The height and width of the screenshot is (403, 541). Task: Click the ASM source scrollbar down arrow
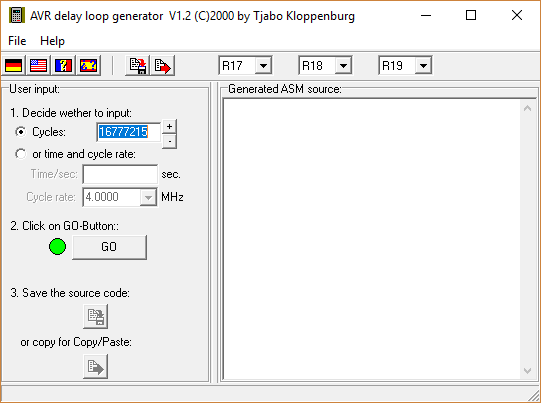coord(527,371)
